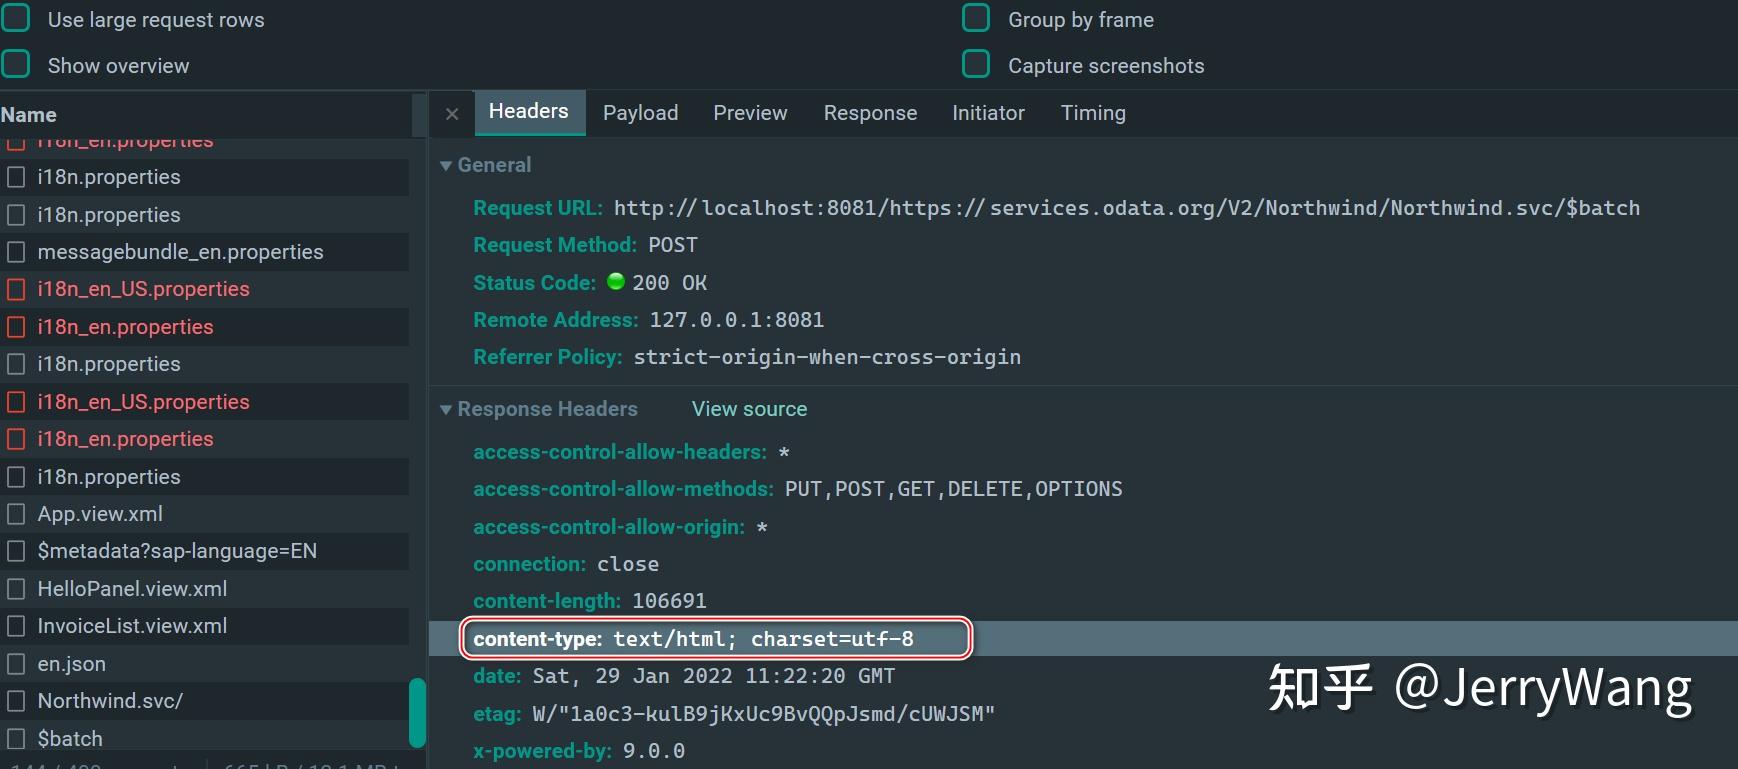Click the Remote Address value
The width and height of the screenshot is (1738, 769).
[737, 320]
